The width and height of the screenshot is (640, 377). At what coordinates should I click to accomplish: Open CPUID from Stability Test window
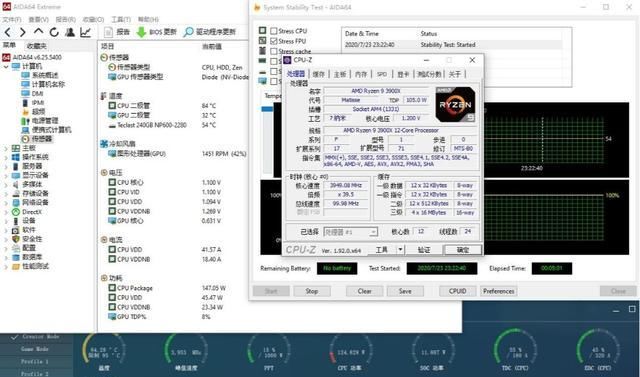point(458,291)
